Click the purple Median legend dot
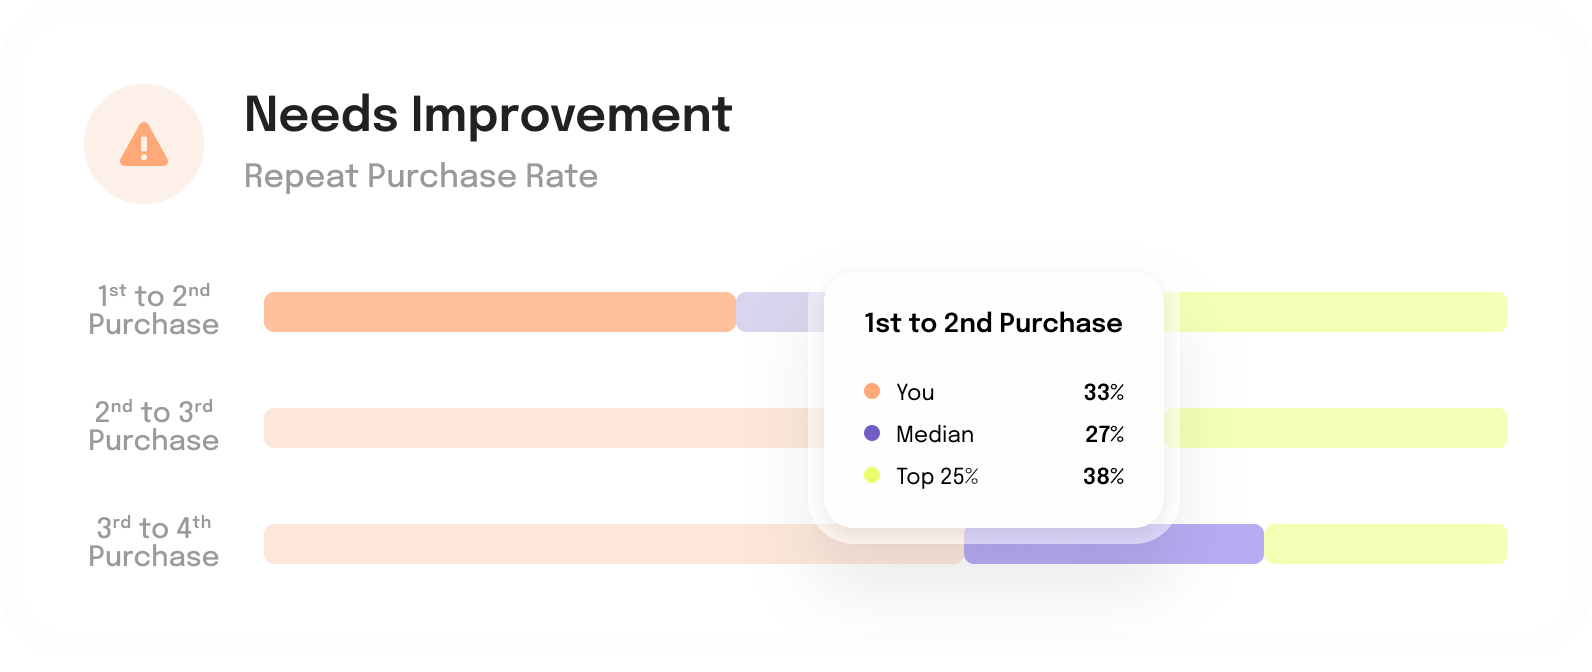Screen dimensions: 1592x672 (872, 433)
